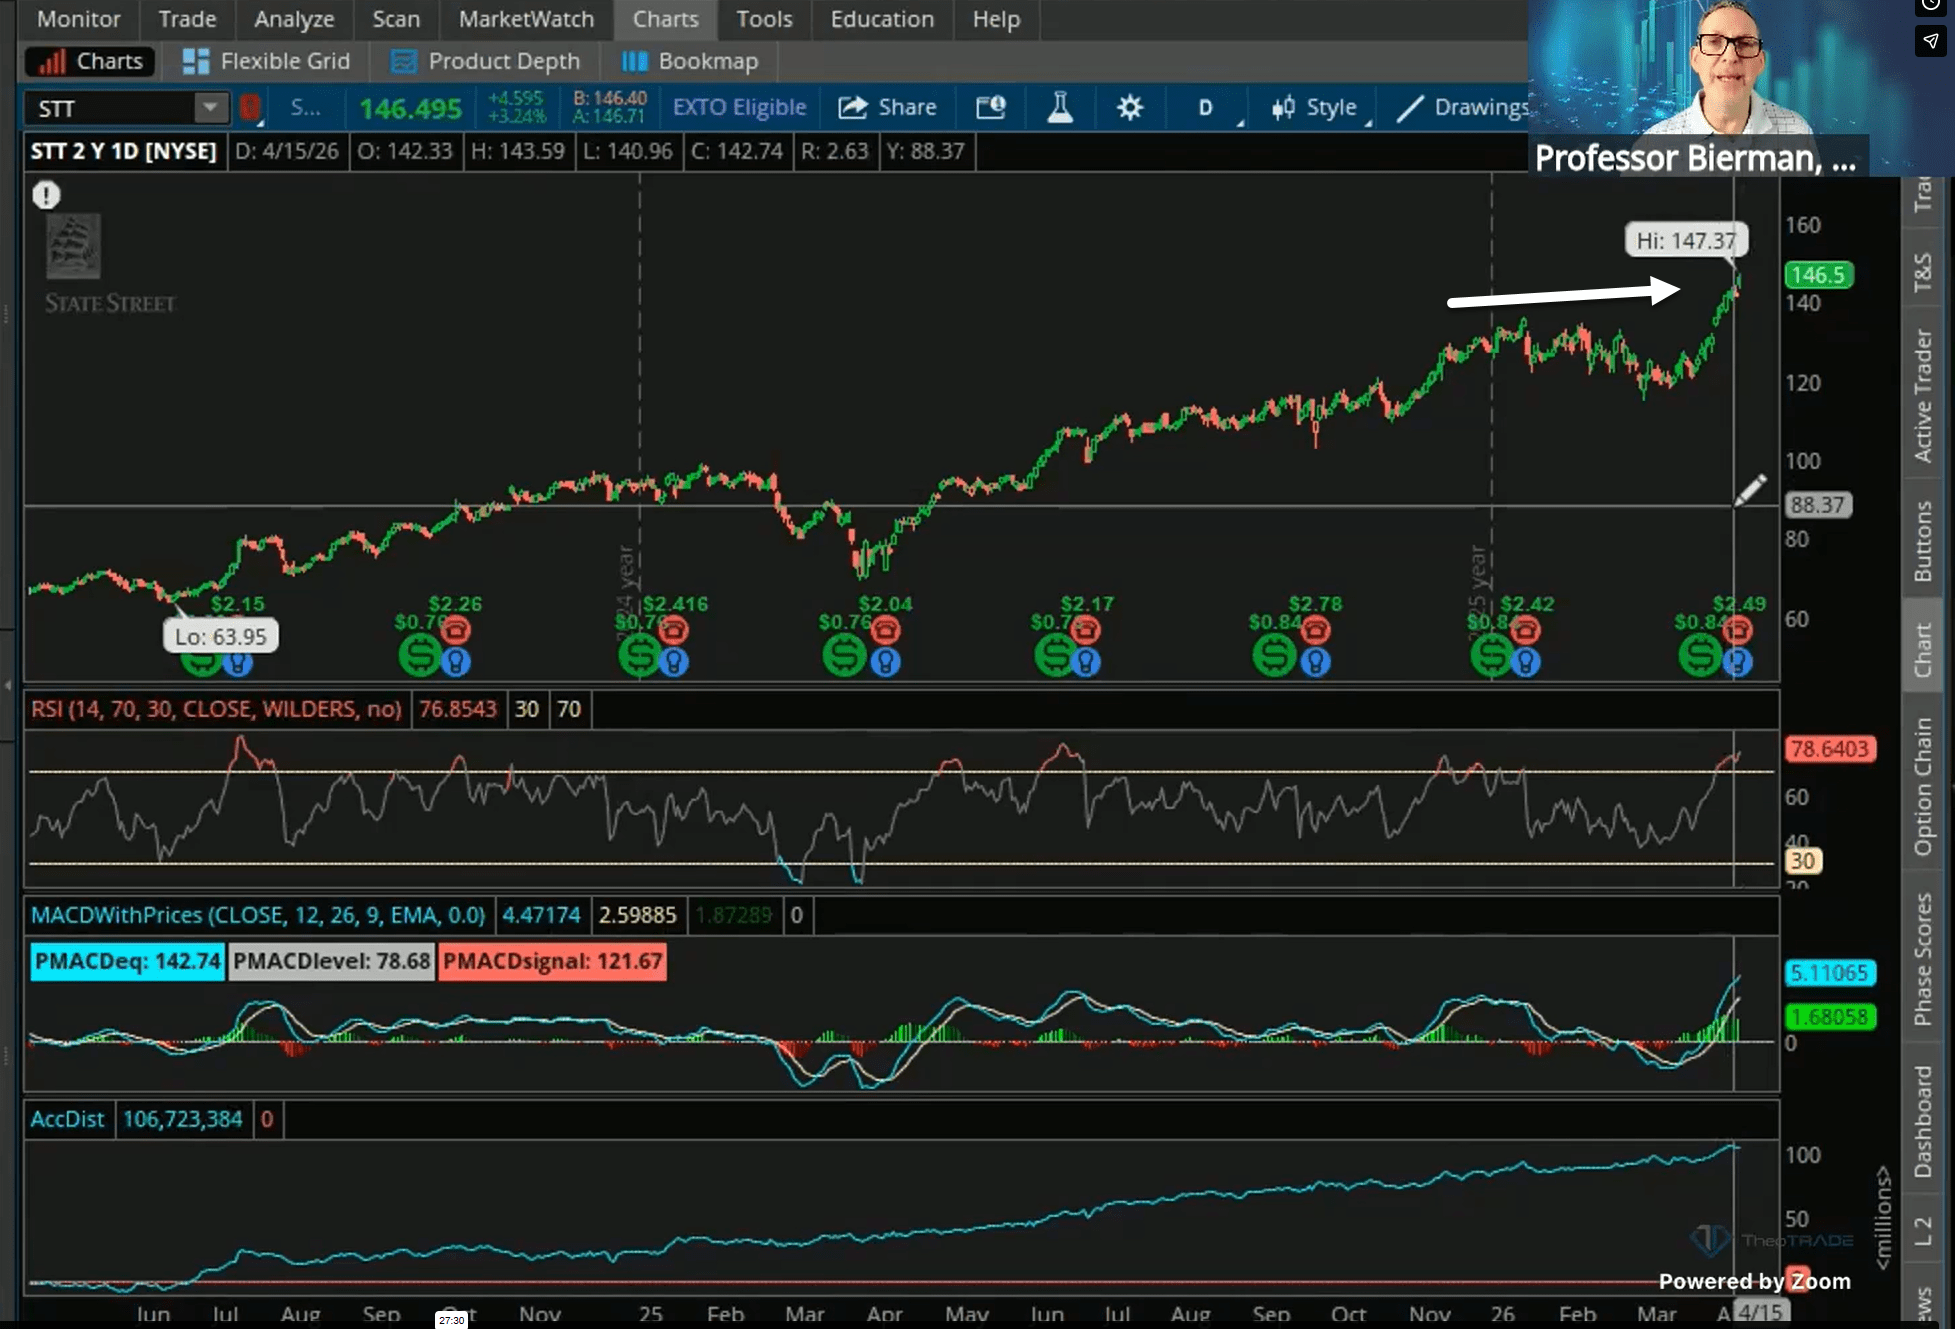Click the PMACDsignal: 121.67 label
This screenshot has height=1329, width=1955.
552,961
